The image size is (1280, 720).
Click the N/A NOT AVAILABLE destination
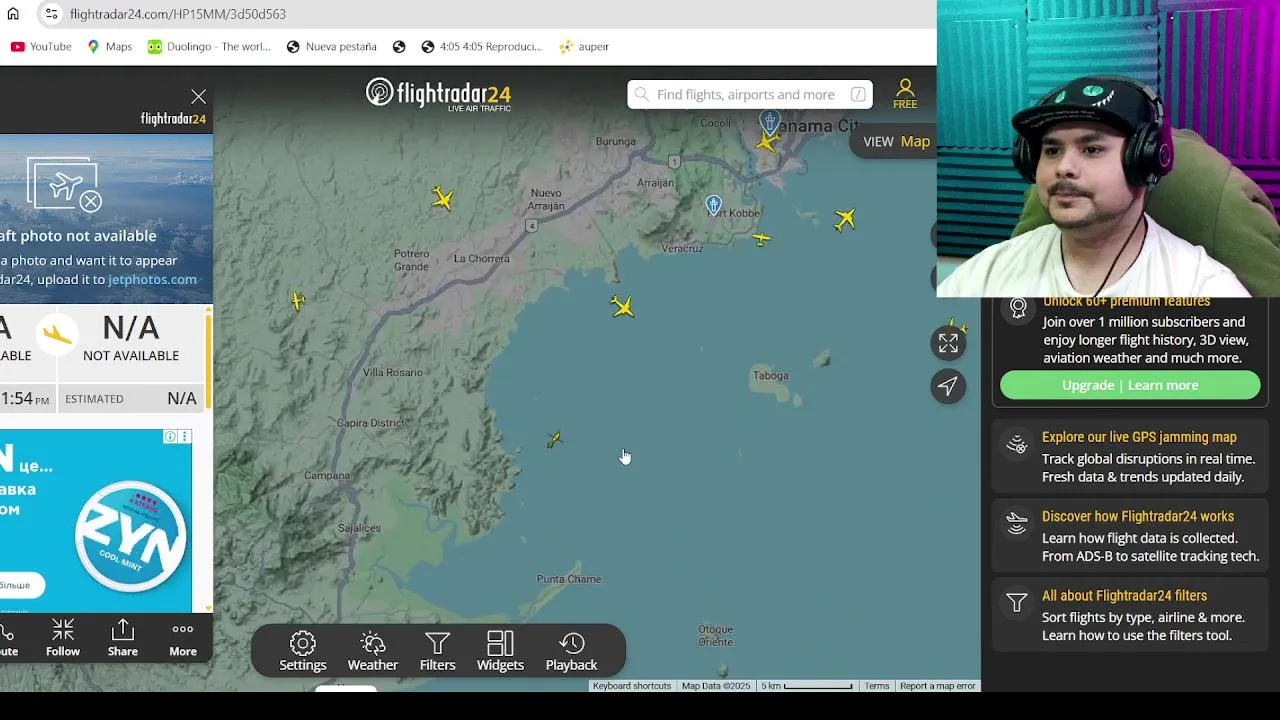tap(131, 338)
